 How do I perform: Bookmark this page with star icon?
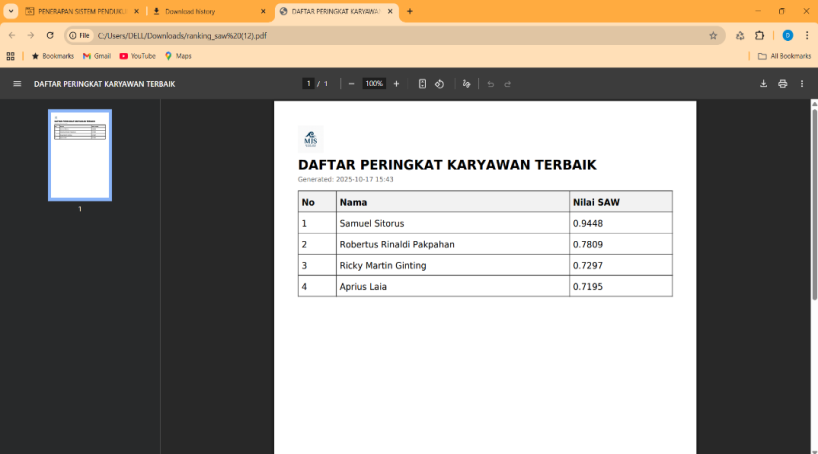point(713,35)
